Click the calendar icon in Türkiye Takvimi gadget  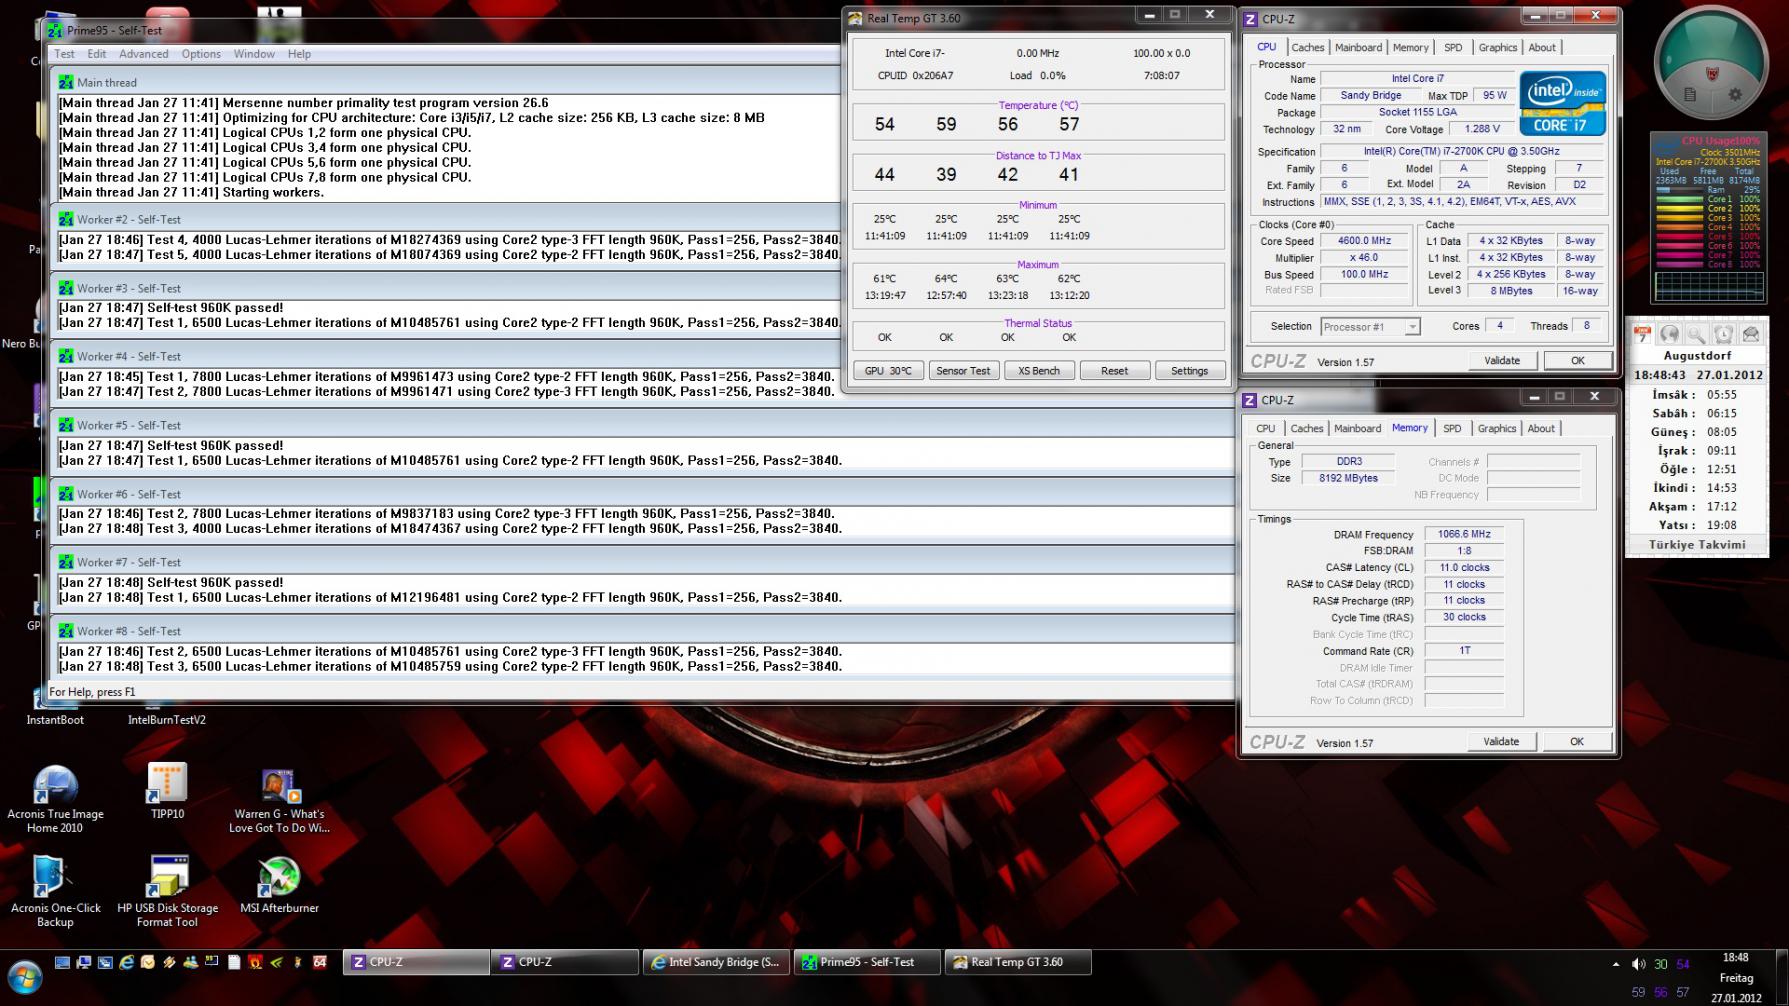[1643, 334]
